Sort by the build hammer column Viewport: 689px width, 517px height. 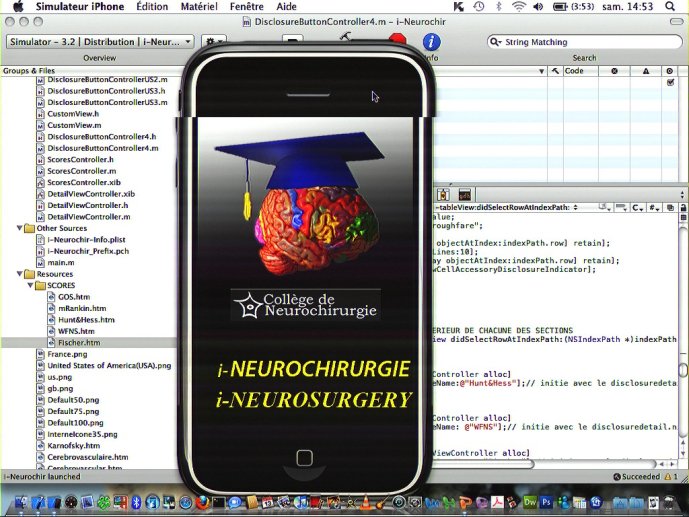tap(555, 71)
